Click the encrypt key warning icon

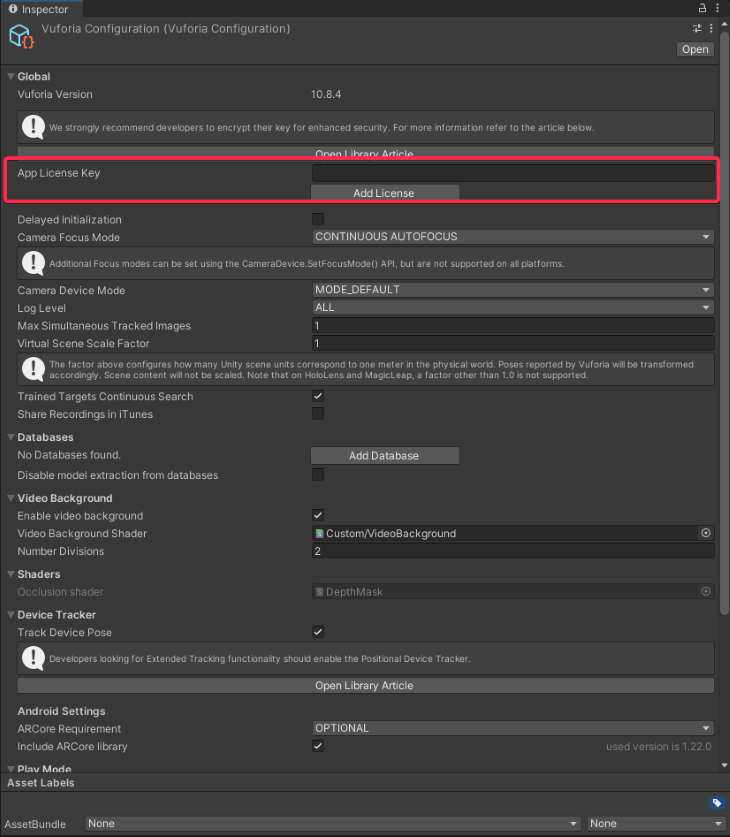coord(33,127)
